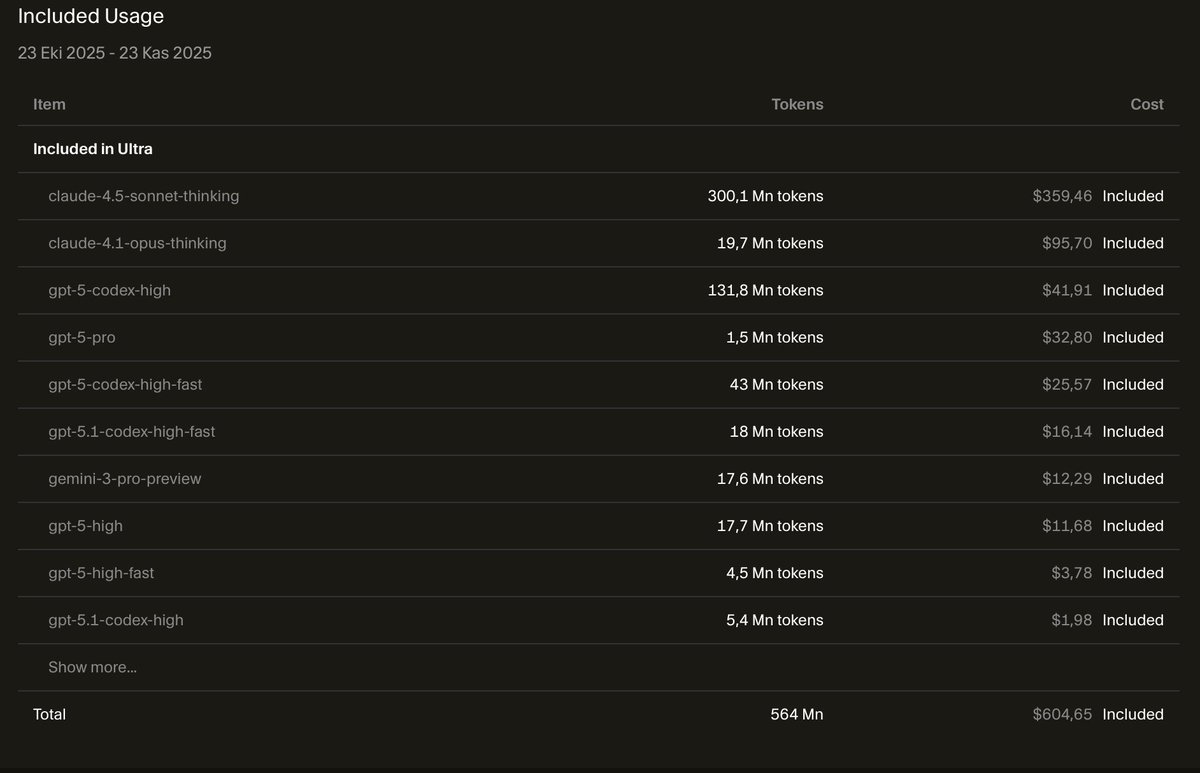Screen dimensions: 1200x773
Task: Click the Included in Ultra group heading
Action: pyautogui.click(x=92, y=149)
